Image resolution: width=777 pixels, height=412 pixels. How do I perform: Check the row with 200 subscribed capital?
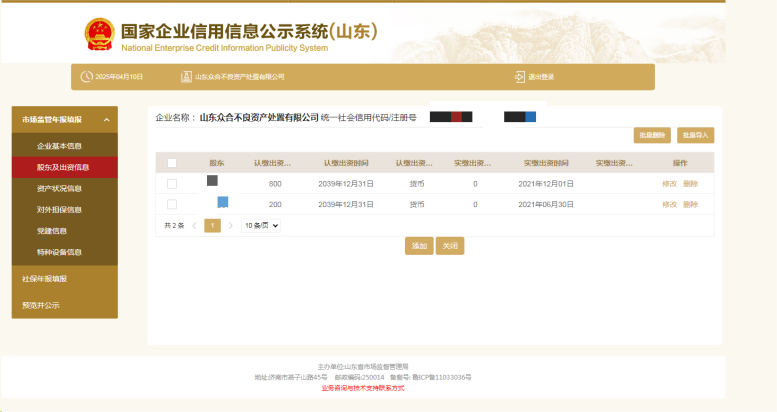[x=172, y=204]
